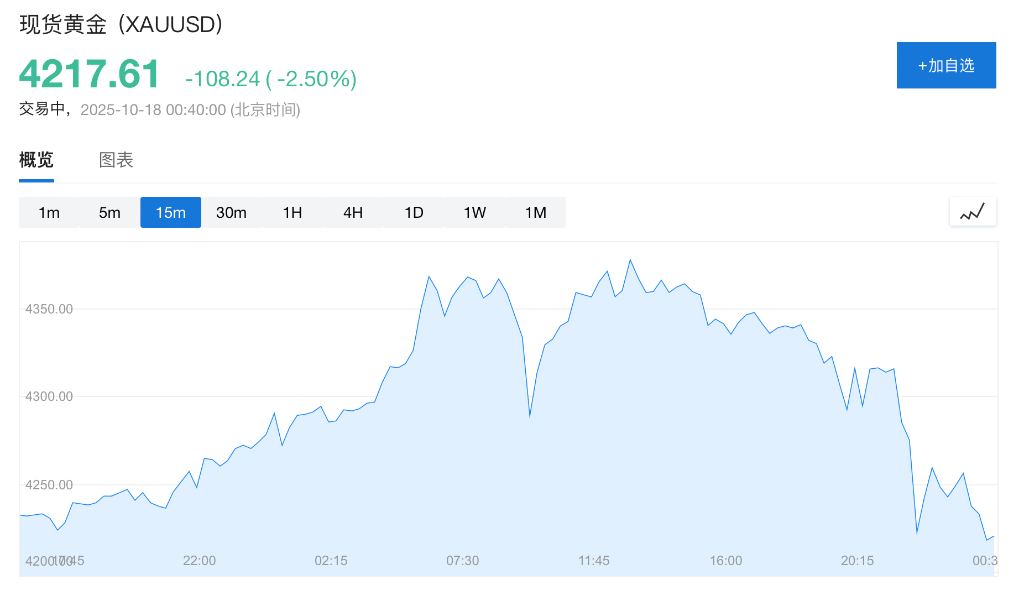Click the -108.24 (-2.50%) change value
The image size is (1024, 590).
tap(270, 79)
